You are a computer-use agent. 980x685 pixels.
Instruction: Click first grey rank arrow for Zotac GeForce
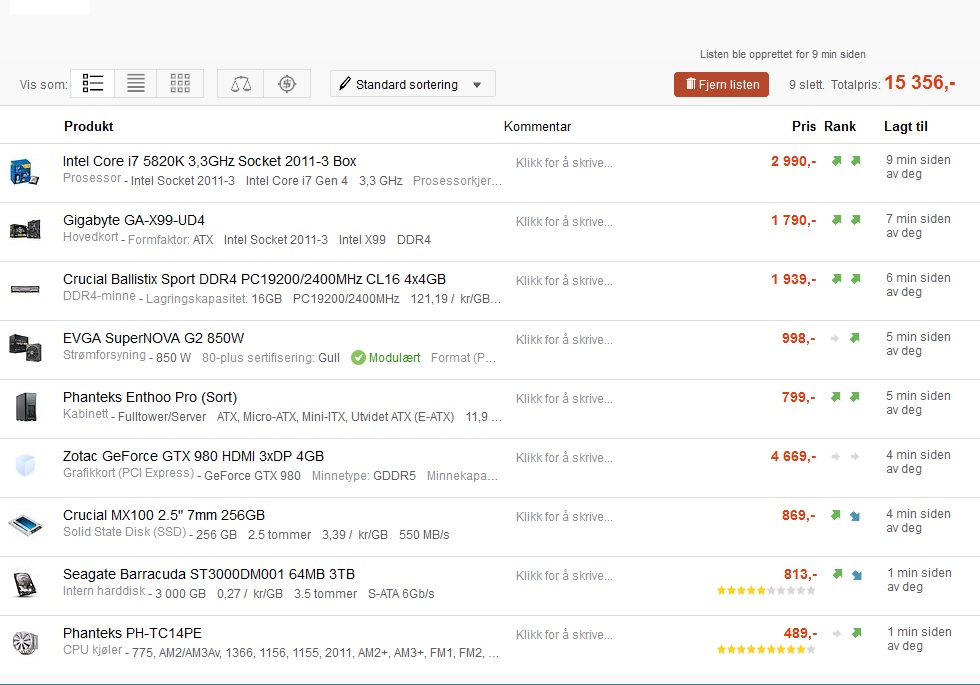pyautogui.click(x=836, y=456)
